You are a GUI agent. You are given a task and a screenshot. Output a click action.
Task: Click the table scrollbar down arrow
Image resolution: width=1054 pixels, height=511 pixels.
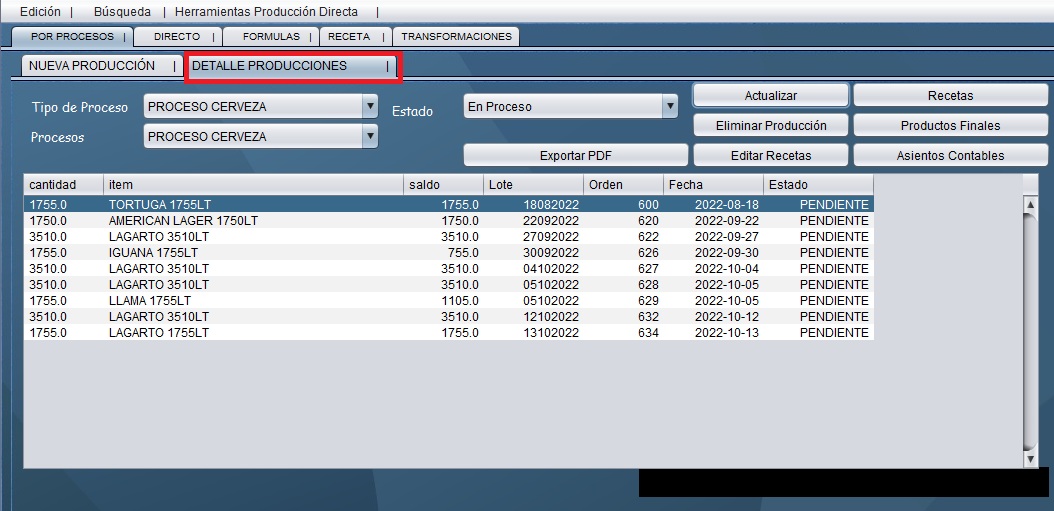pos(1031,458)
